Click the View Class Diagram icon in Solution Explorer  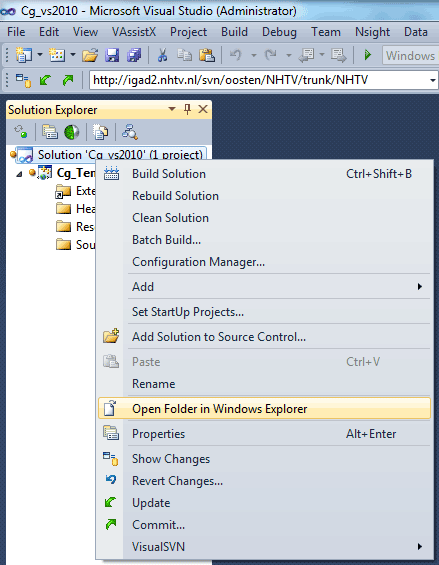[x=129, y=132]
